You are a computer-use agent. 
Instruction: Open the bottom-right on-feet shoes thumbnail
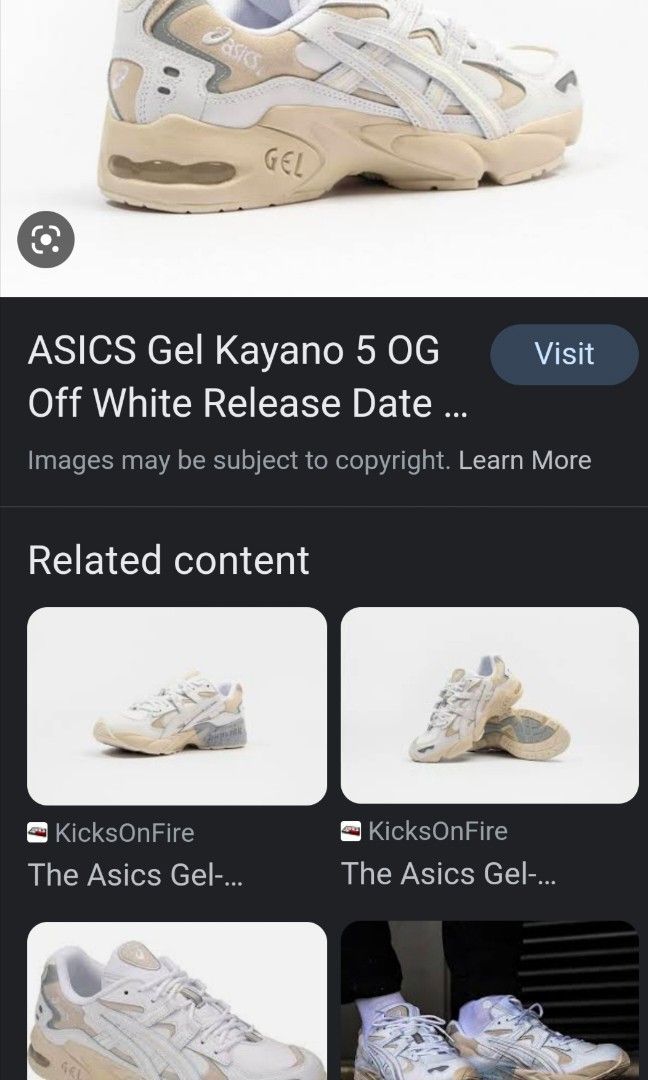point(489,1000)
